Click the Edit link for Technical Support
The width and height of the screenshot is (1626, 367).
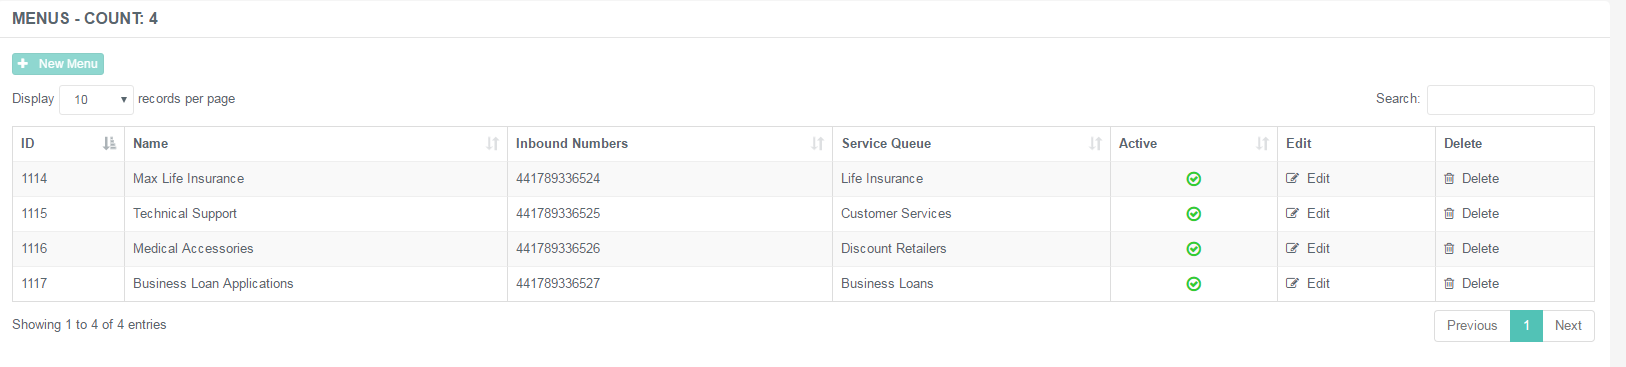(1318, 213)
